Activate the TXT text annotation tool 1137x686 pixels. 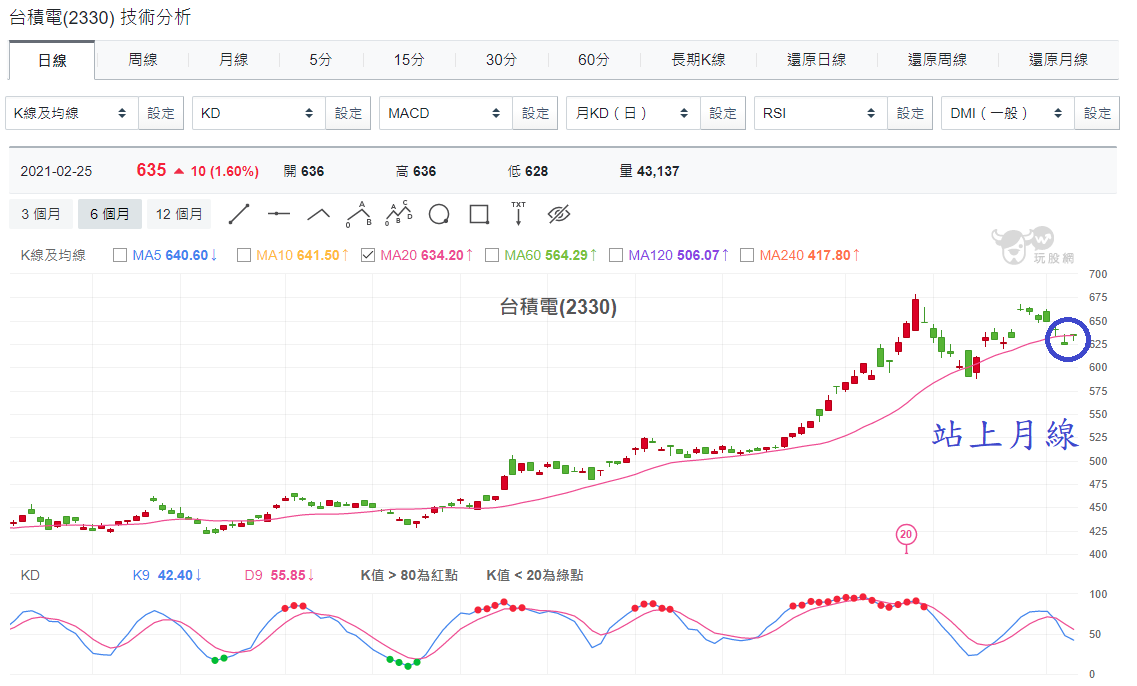[x=518, y=214]
